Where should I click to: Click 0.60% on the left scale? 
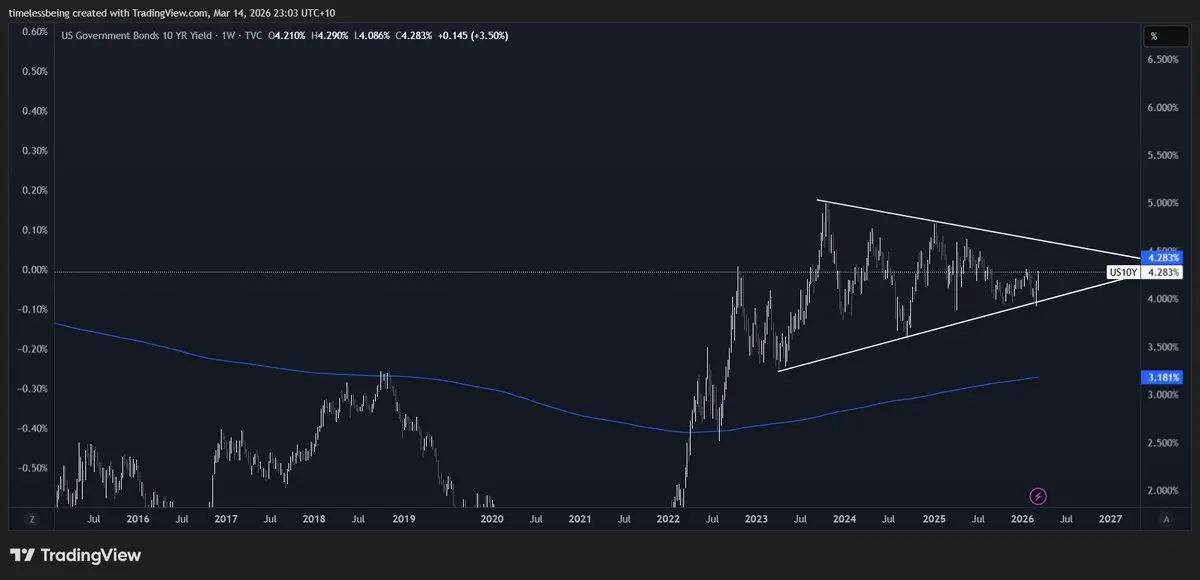(34, 32)
